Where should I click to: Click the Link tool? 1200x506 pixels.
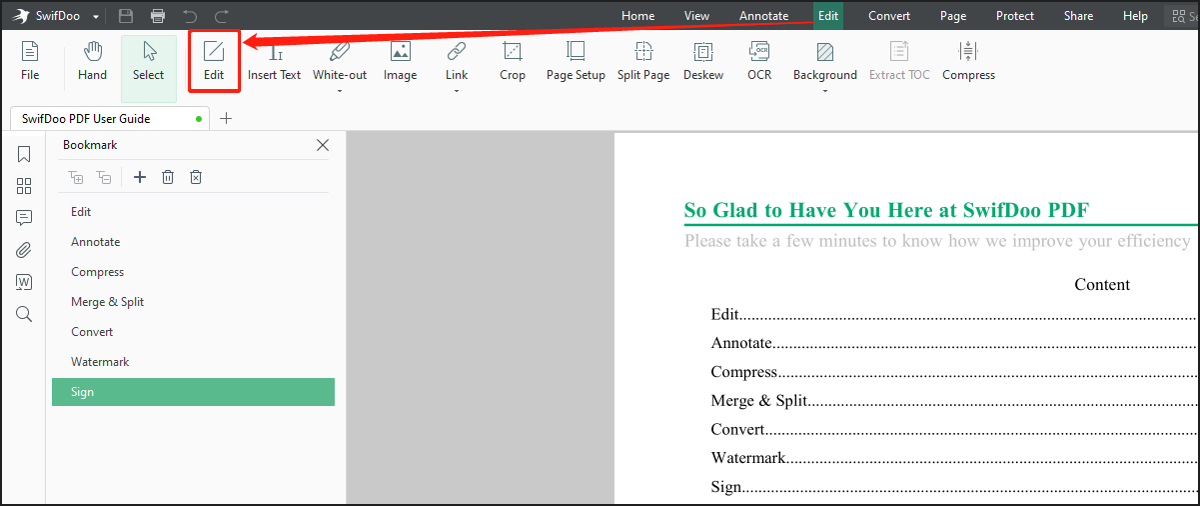point(457,61)
